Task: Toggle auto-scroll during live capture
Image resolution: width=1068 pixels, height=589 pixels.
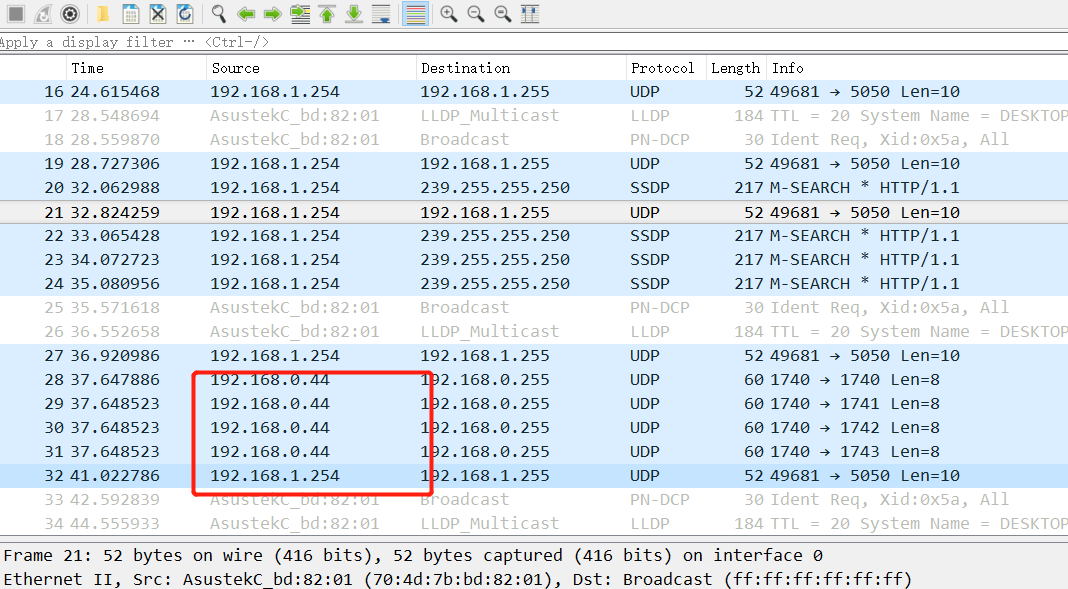Action: point(381,14)
